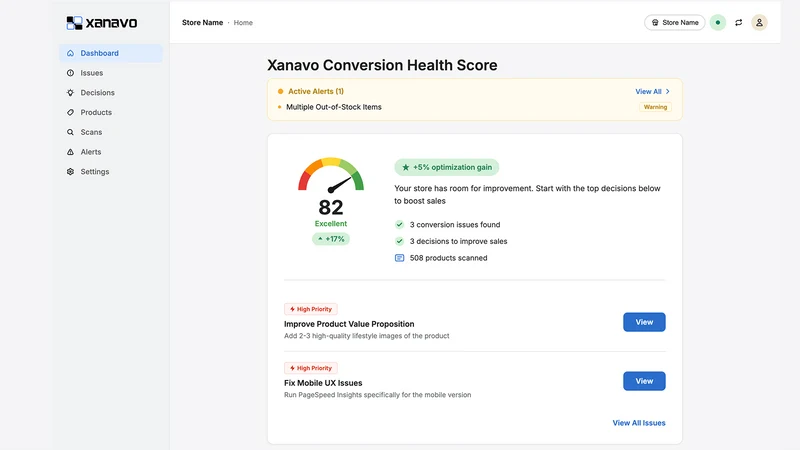
Task: View Improve Product Value Proposition issue
Action: coord(644,322)
